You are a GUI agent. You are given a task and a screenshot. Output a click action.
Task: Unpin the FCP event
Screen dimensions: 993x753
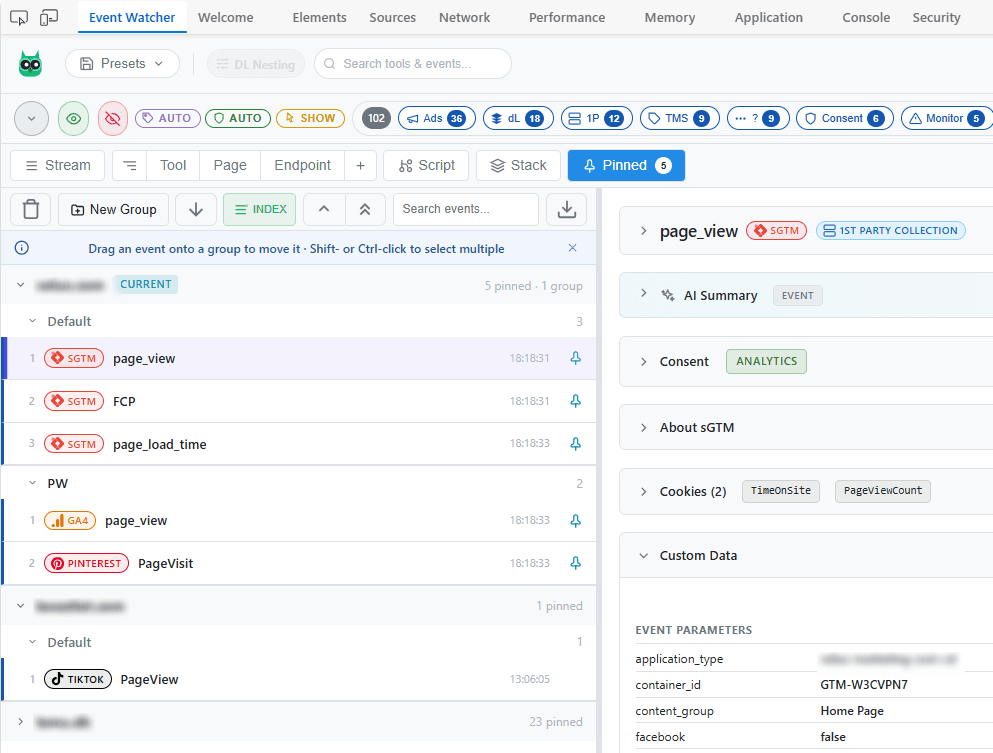coord(576,401)
